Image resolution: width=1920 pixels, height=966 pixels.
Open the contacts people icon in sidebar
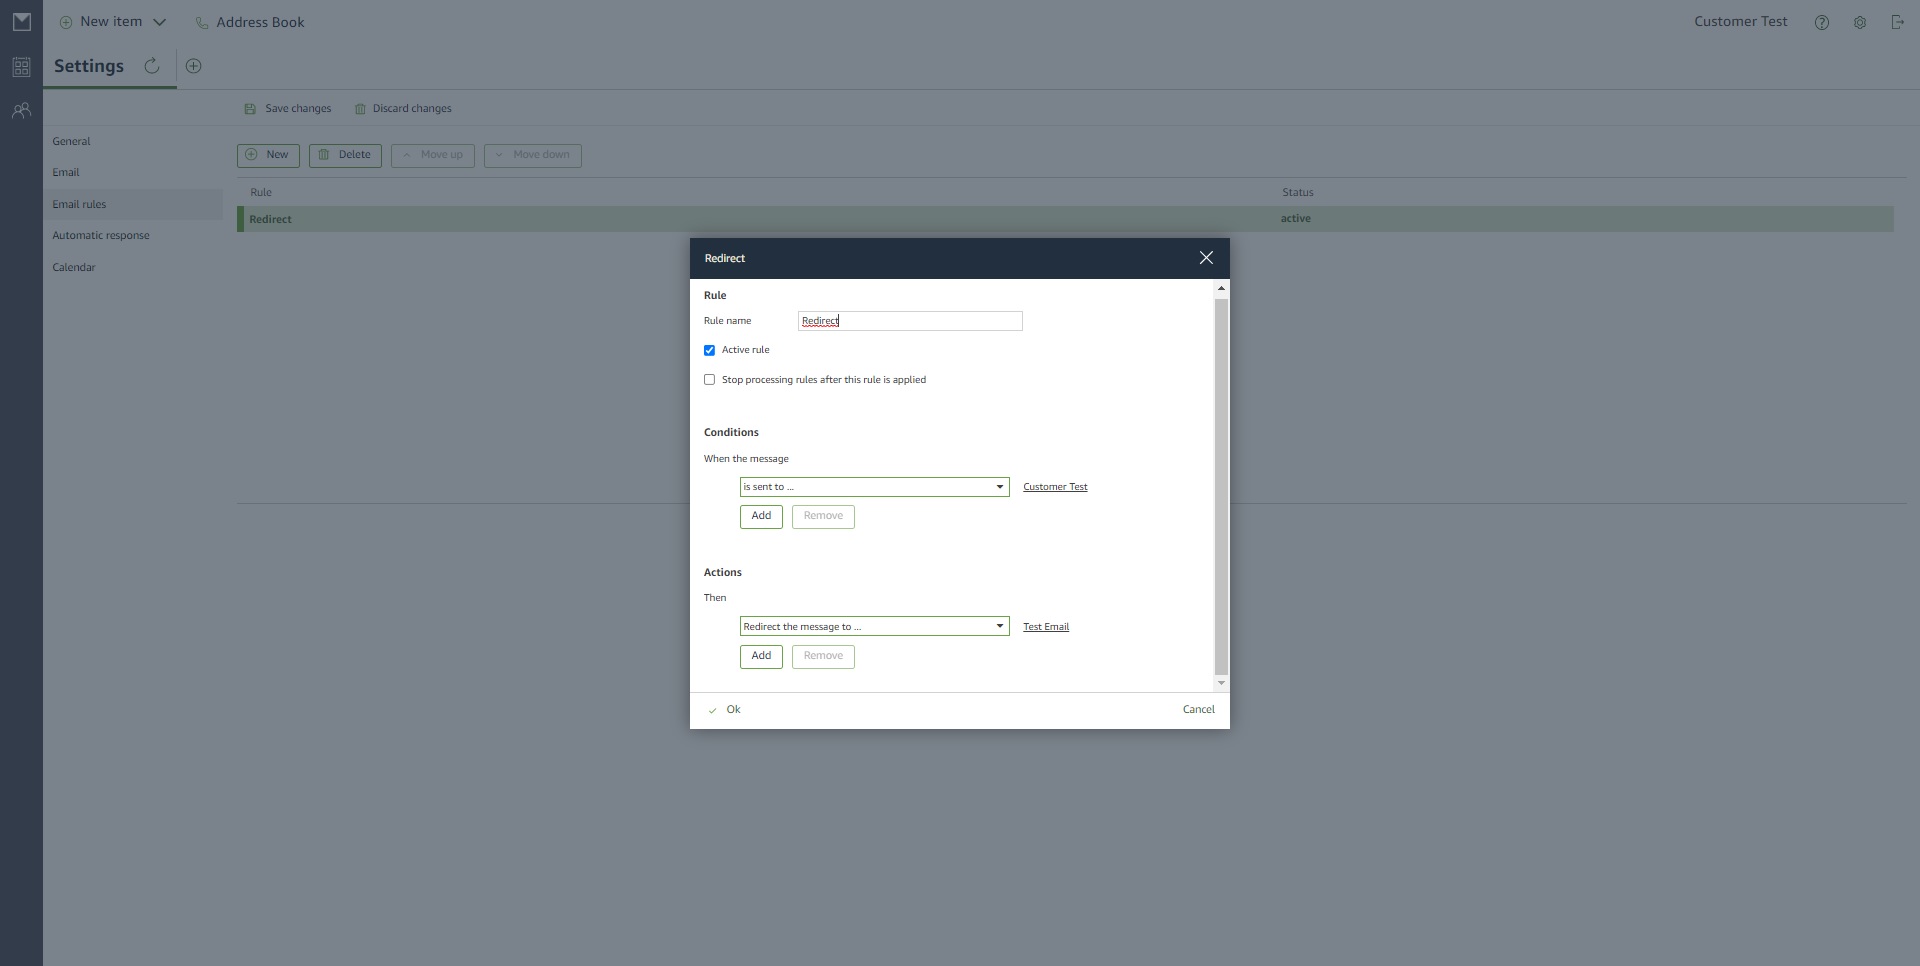click(21, 111)
